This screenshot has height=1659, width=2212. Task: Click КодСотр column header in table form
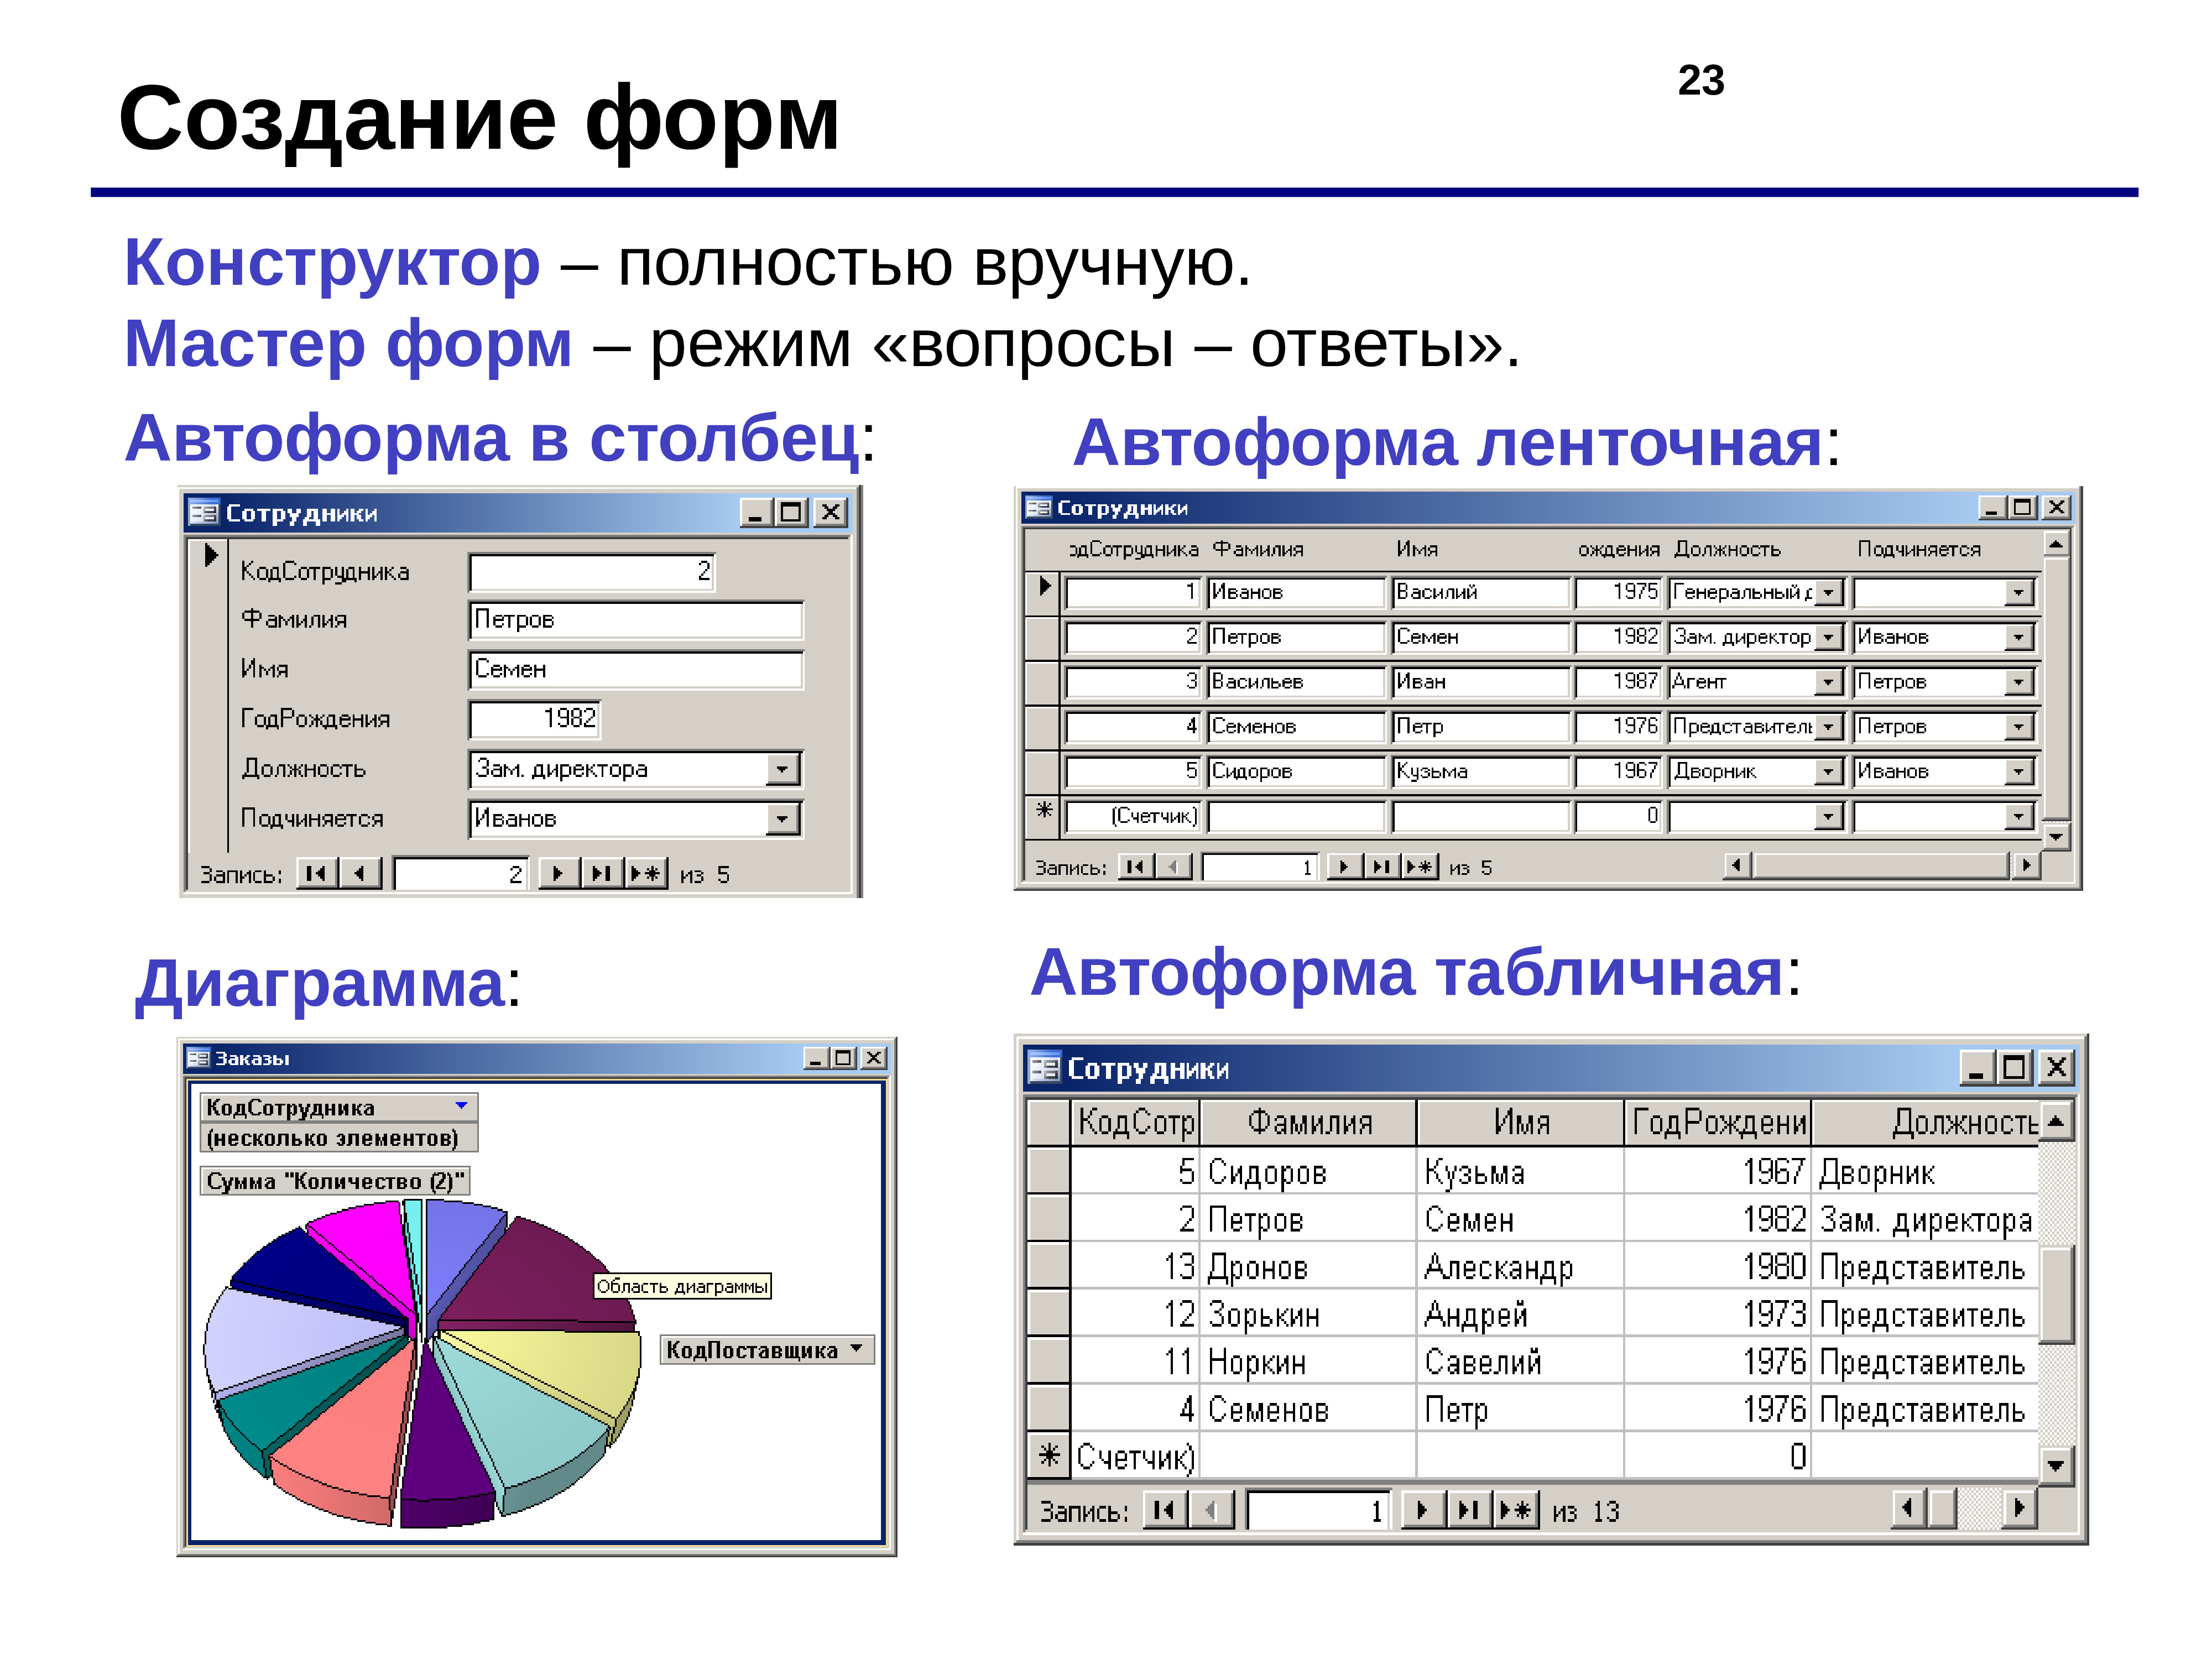tap(1135, 1122)
